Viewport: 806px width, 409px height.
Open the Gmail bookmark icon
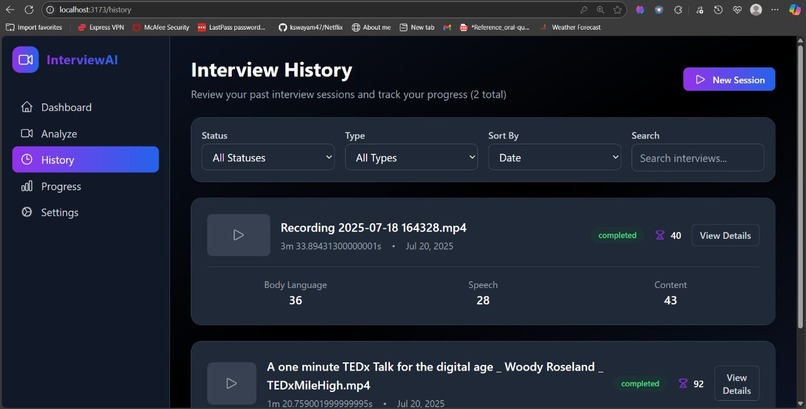pos(447,27)
